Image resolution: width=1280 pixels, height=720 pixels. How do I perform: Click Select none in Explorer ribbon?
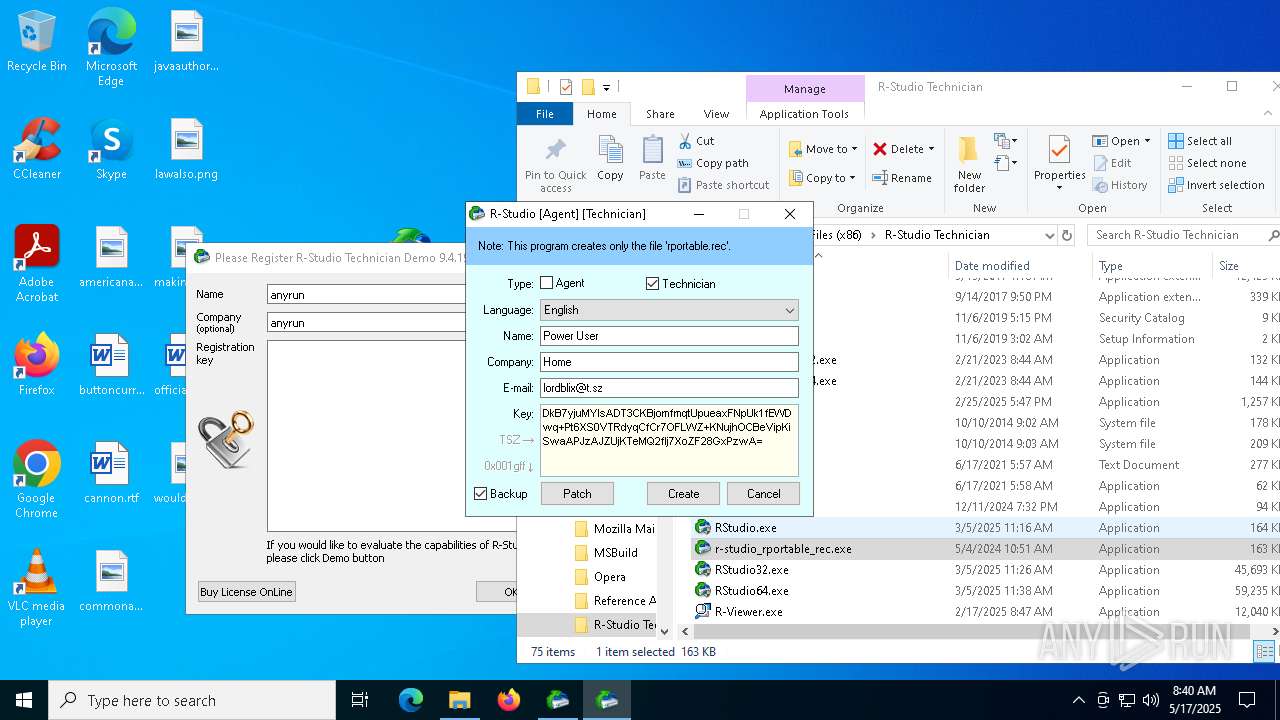point(1207,163)
